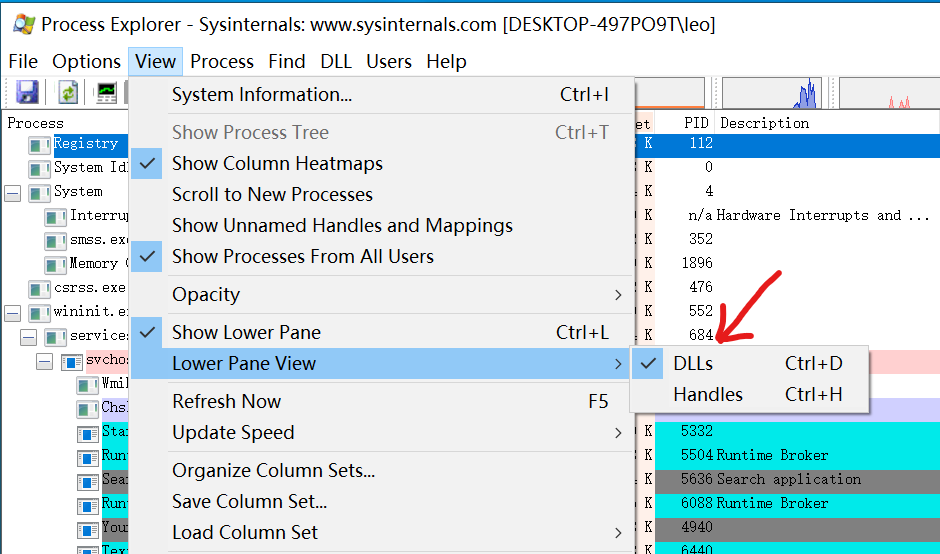Toggle Show Processes From All Users

coord(382,256)
